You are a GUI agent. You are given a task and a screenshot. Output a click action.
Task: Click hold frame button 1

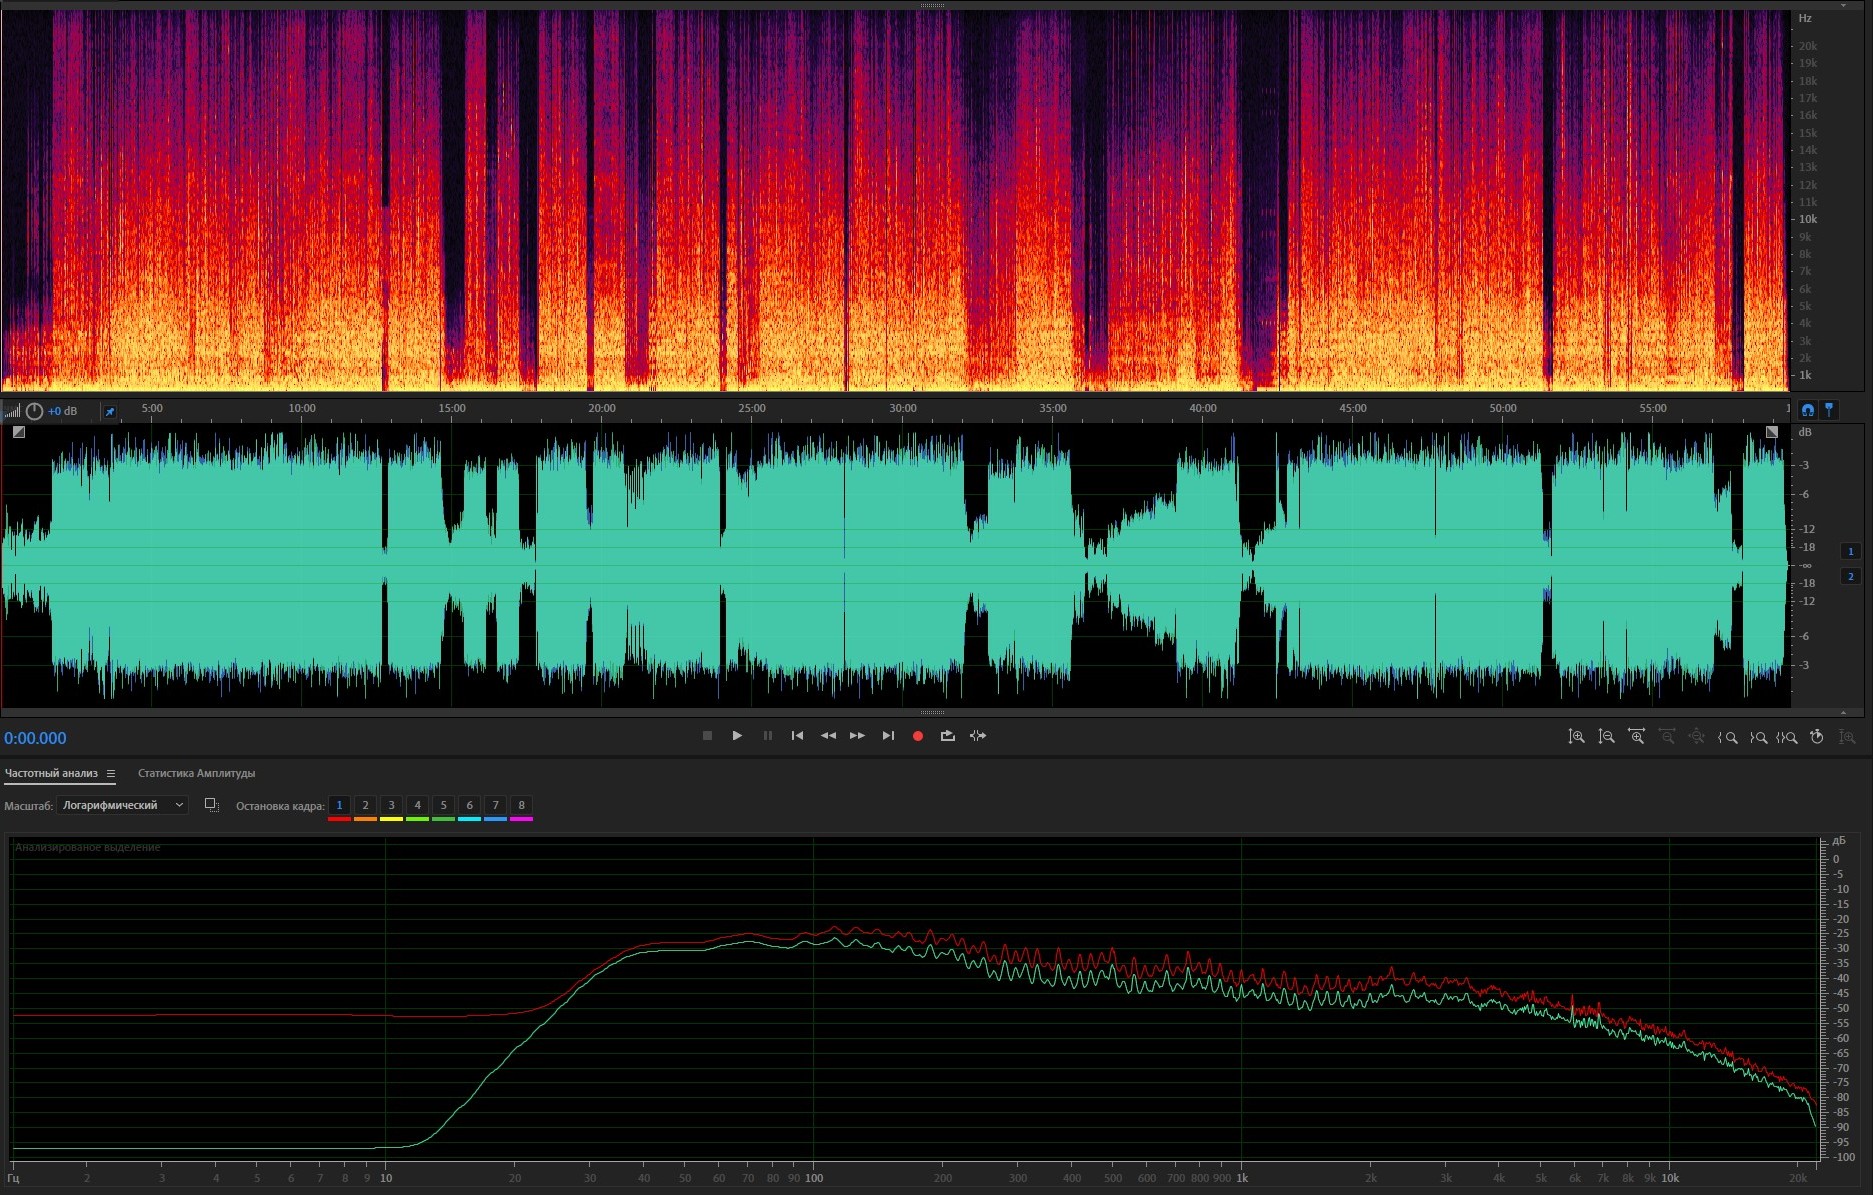tap(339, 805)
